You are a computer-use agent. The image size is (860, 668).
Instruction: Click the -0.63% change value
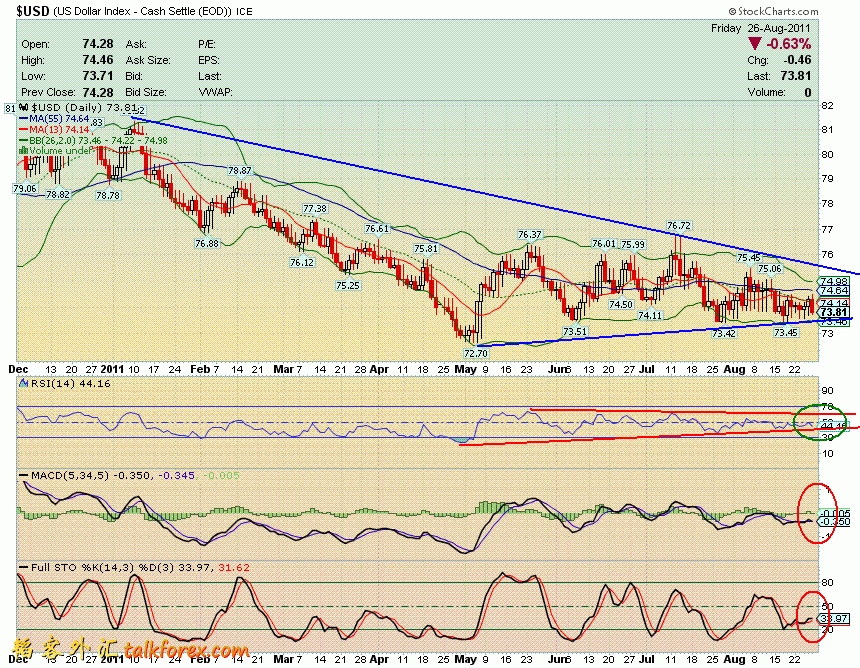(x=789, y=44)
